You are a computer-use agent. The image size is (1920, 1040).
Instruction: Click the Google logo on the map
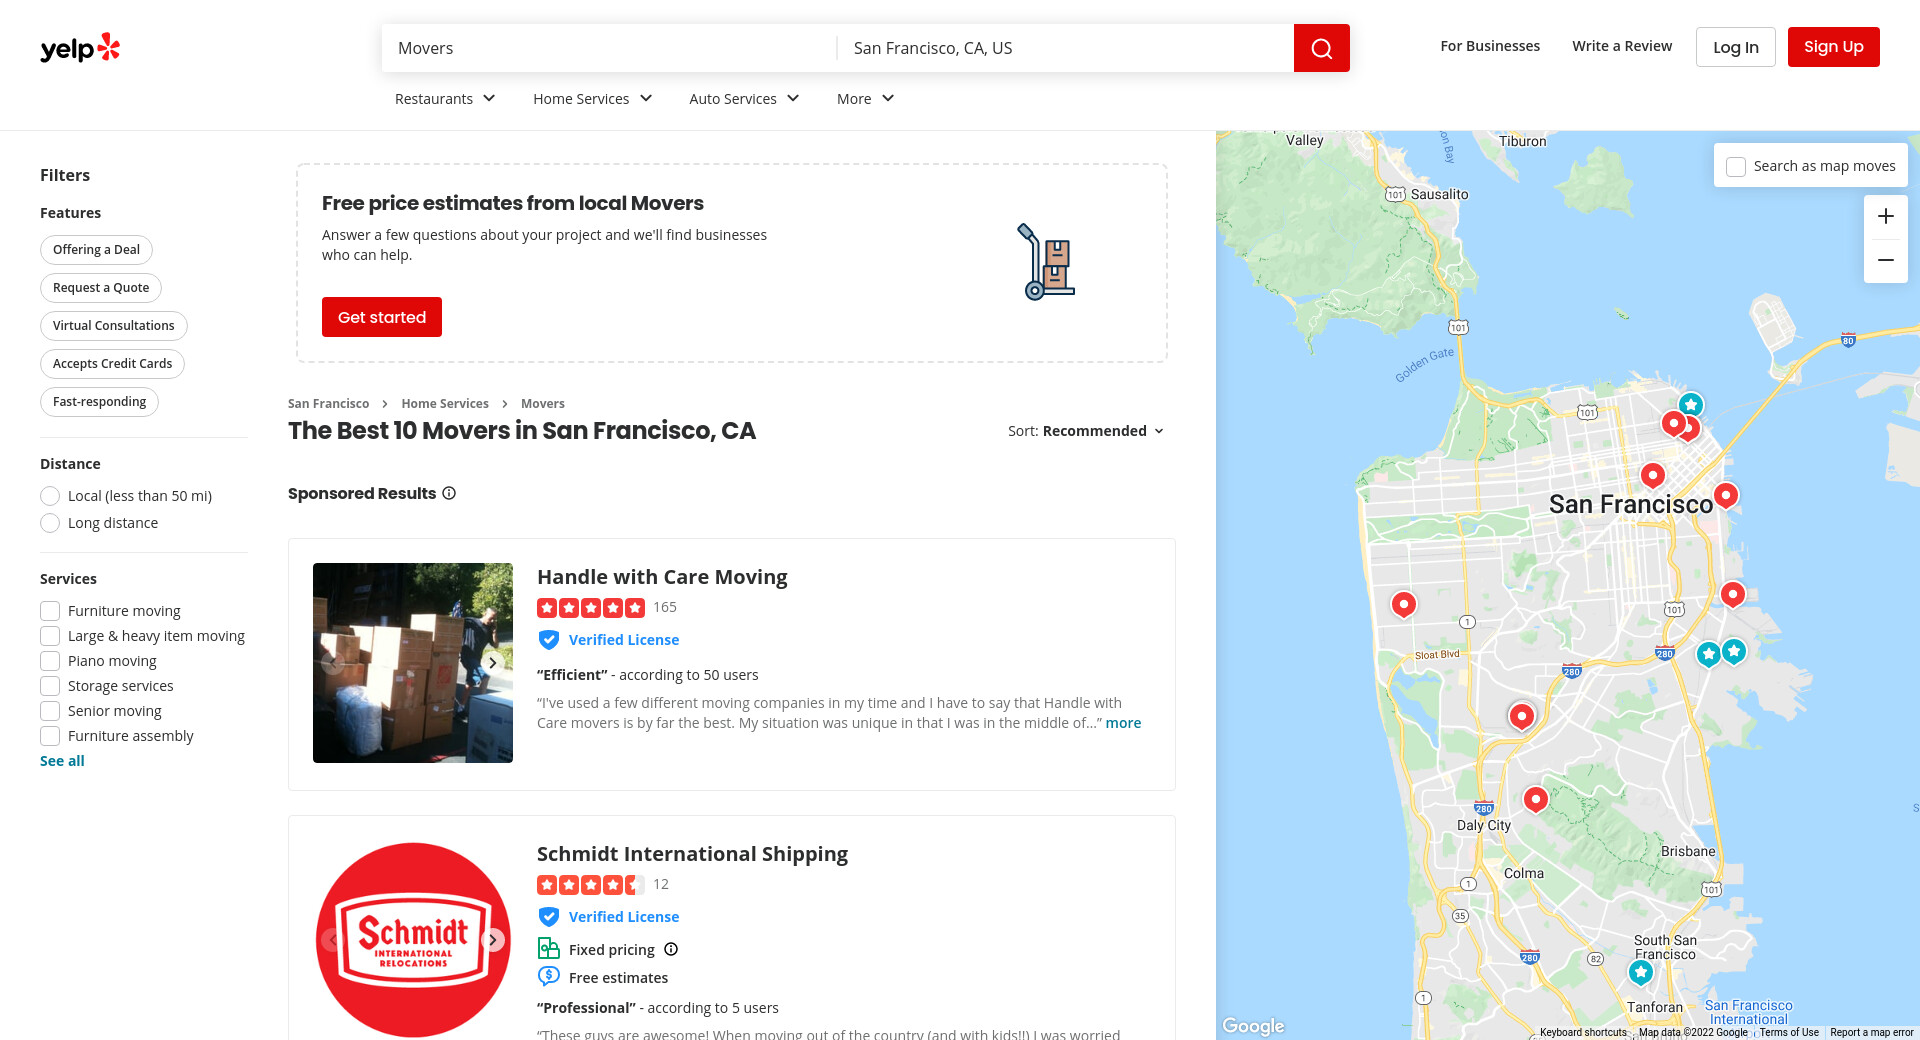point(1253,1026)
